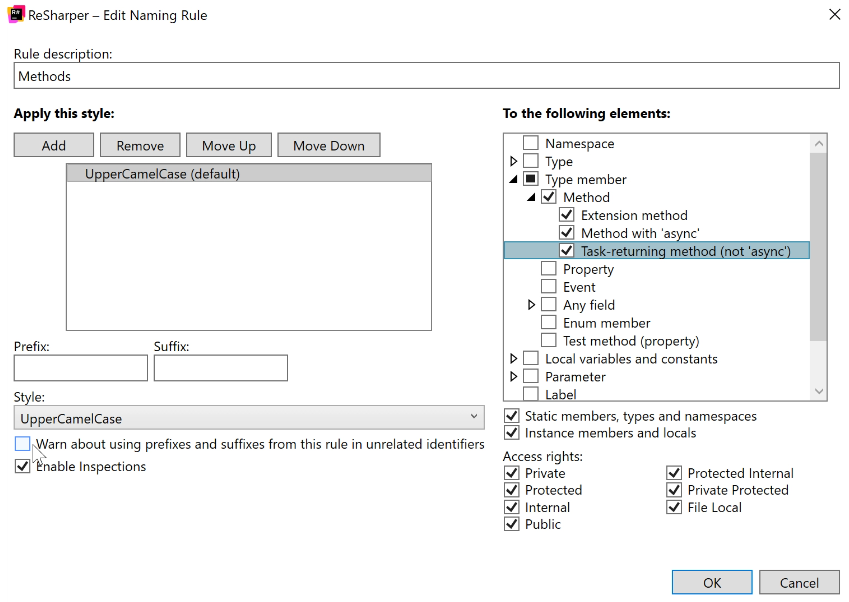
Task: Check the Property element checkbox
Action: tap(548, 269)
